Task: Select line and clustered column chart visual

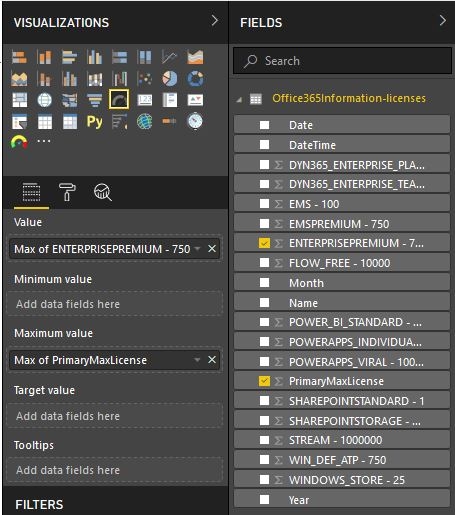Action: coord(69,79)
